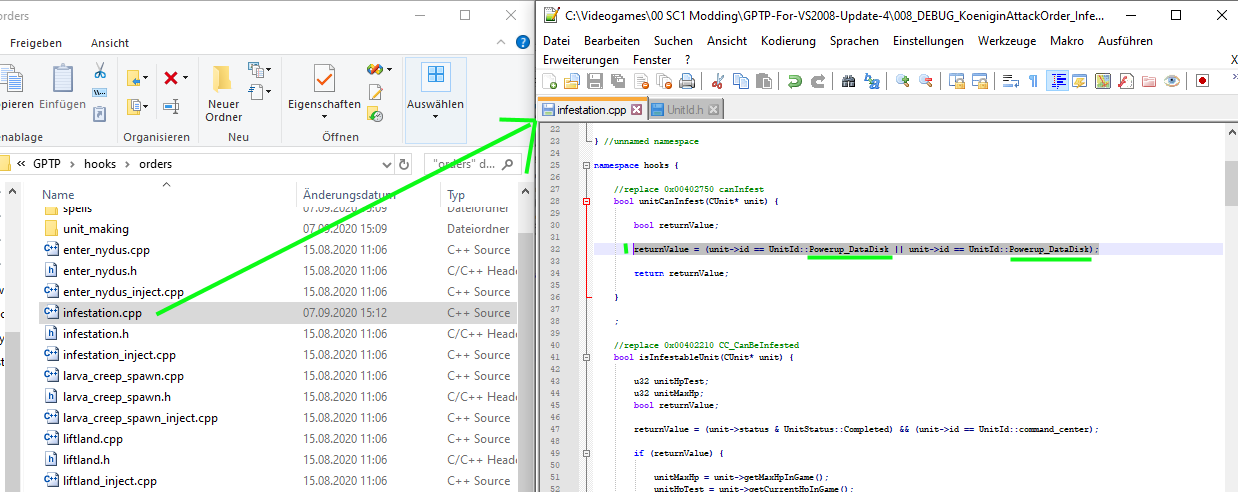Expand the Auswählen dropdown

435,117
